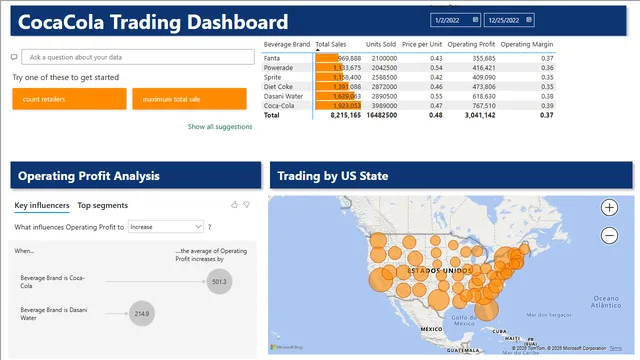Sort by Price per Unit column header
Image resolution: width=640 pixels, height=360 pixels.
point(422,44)
